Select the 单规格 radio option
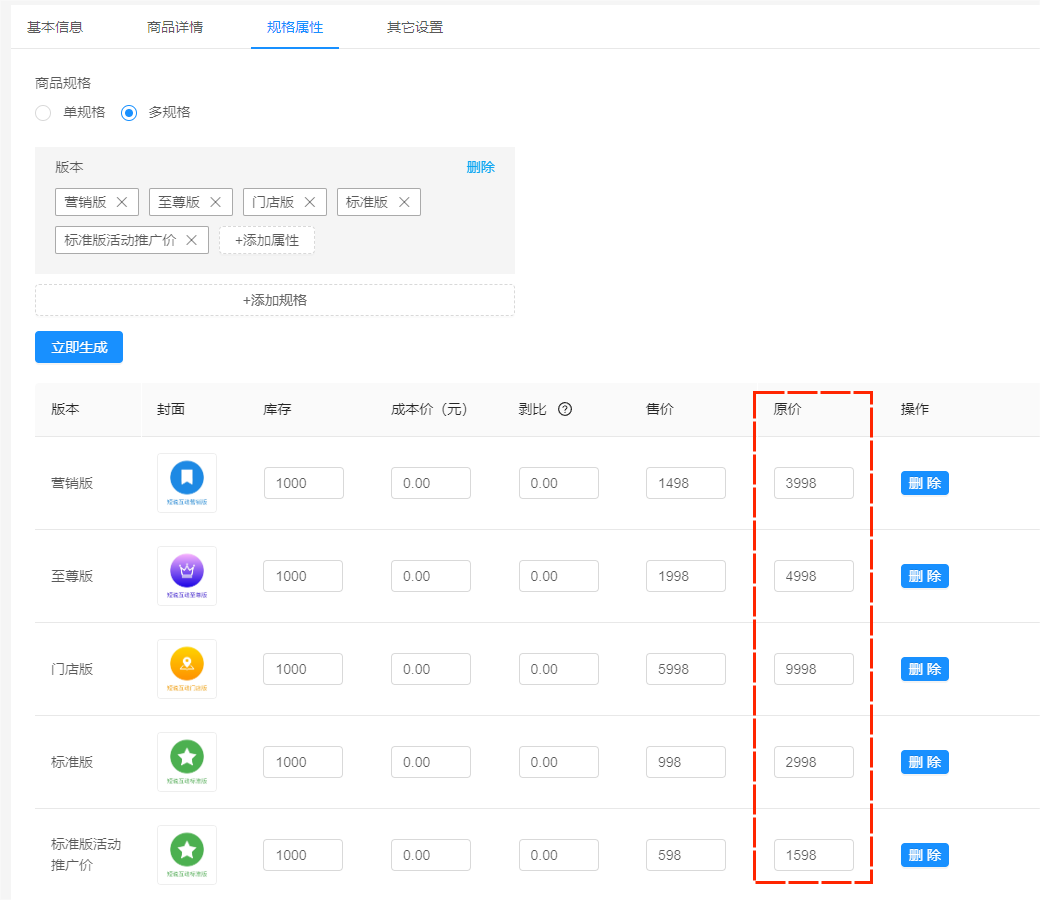Screen dimensions: 1040x900 (x=43, y=113)
